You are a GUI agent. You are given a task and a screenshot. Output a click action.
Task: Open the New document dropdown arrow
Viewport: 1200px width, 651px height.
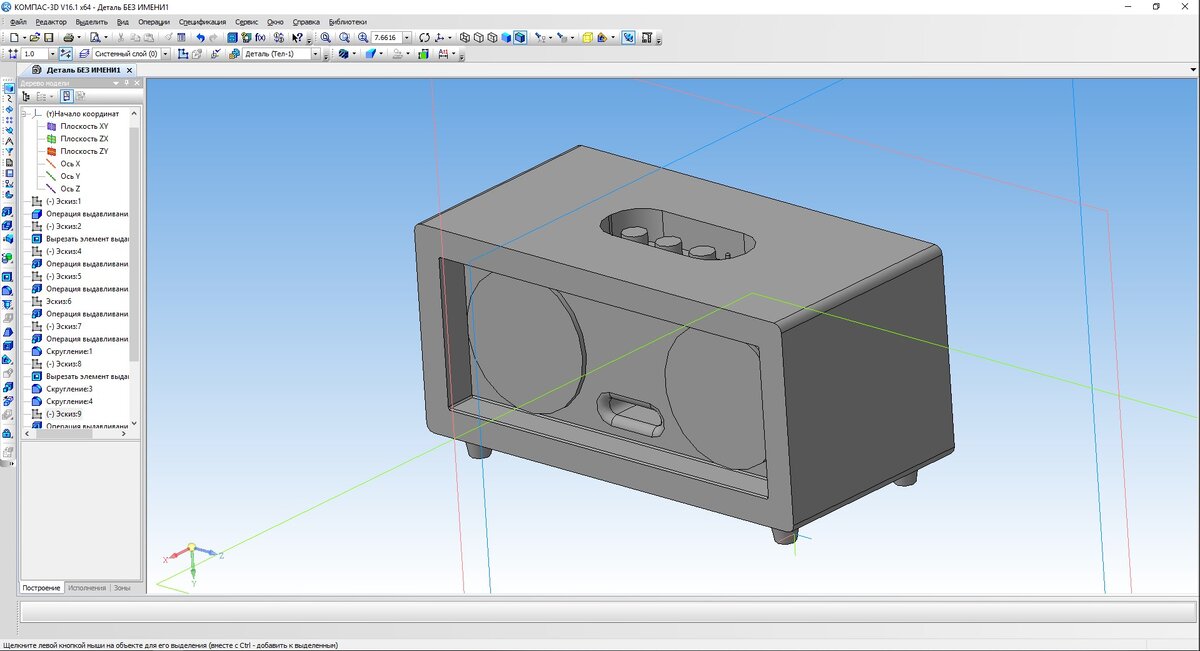coord(23,37)
